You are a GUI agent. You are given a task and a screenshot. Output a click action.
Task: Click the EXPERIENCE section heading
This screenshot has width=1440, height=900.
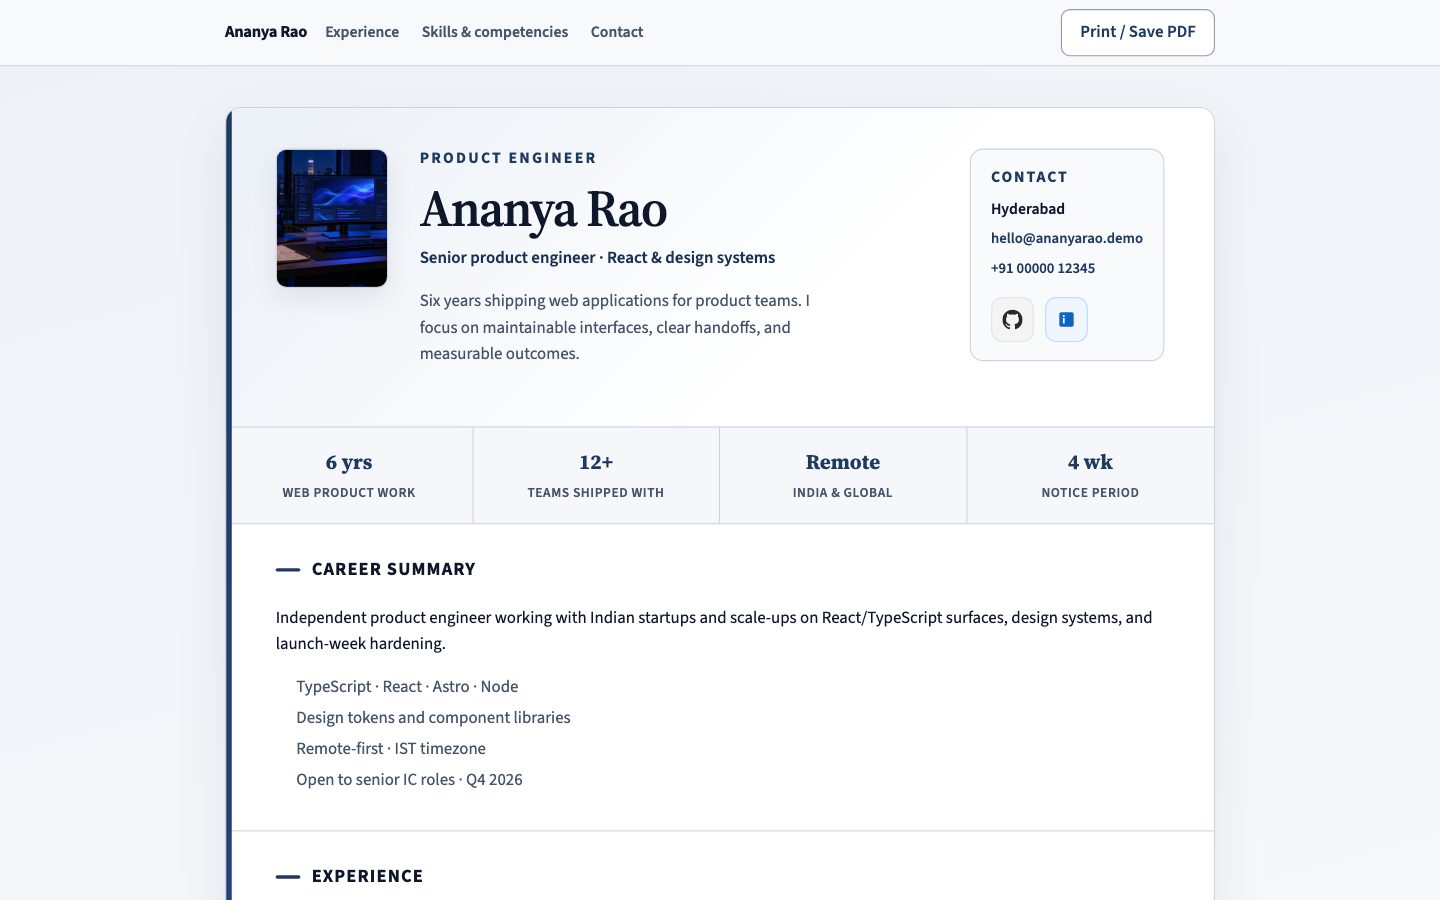coord(368,876)
